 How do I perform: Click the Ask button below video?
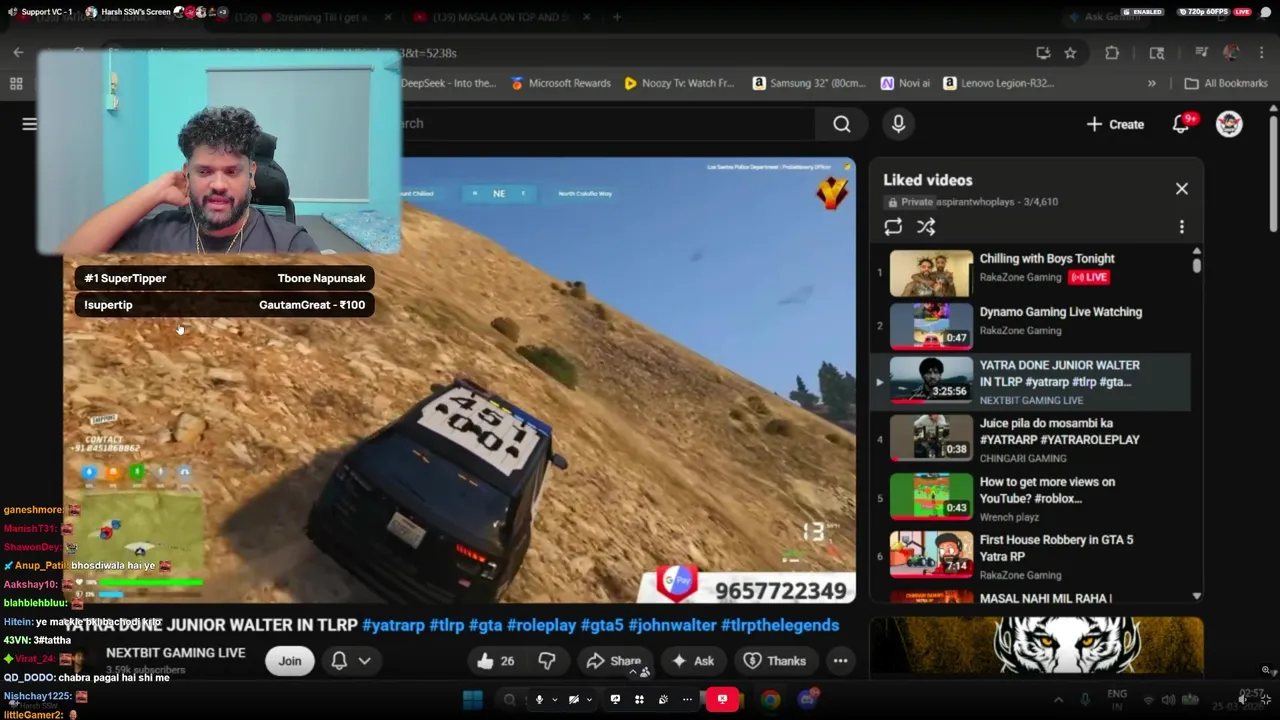pos(693,661)
